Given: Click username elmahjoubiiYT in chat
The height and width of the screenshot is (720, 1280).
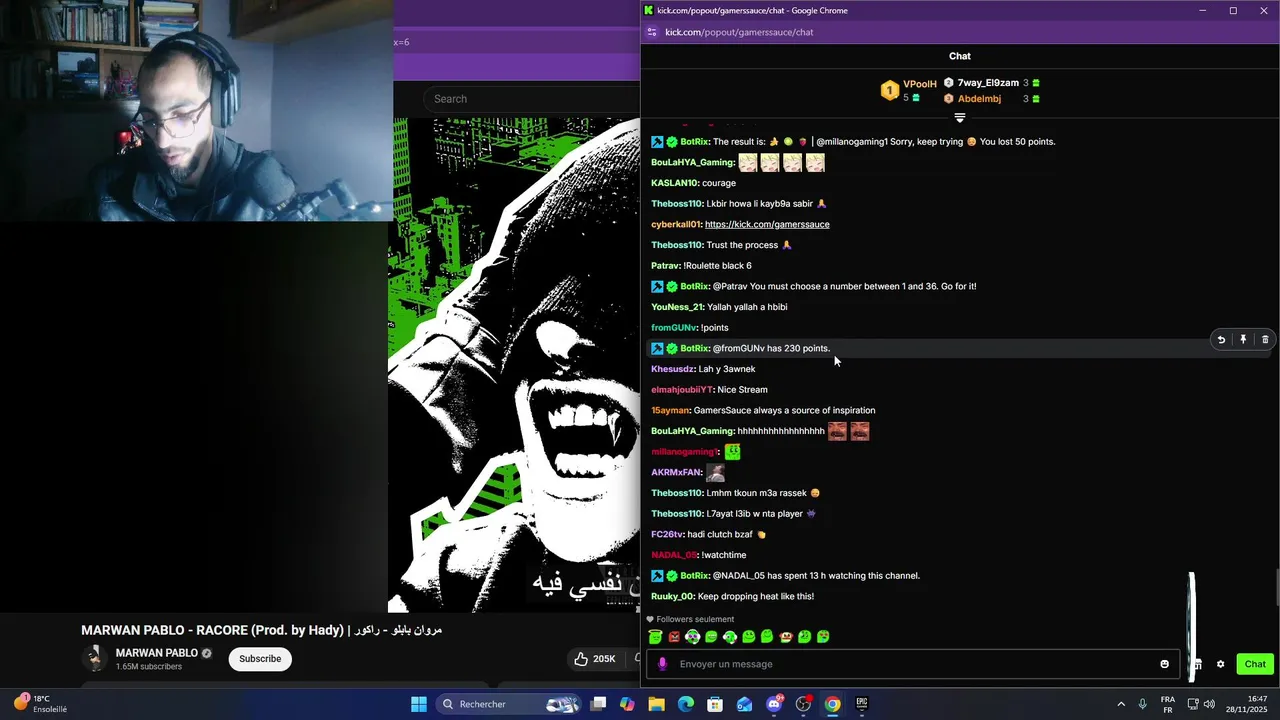Looking at the screenshot, I should click(682, 390).
